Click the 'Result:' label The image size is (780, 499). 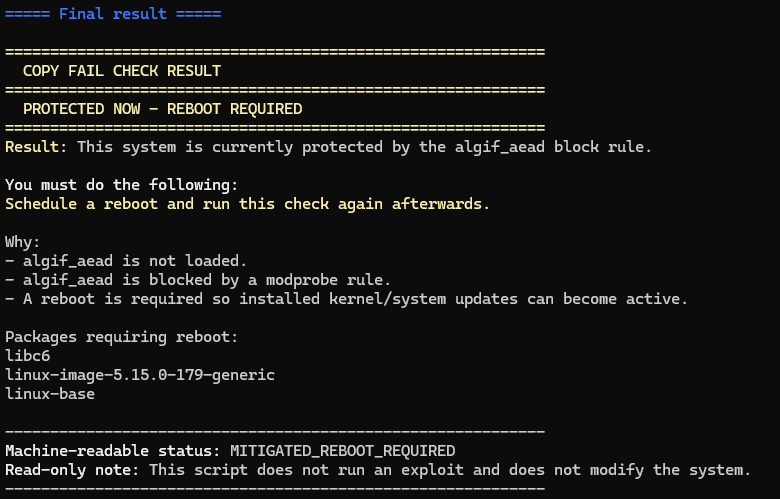36,147
